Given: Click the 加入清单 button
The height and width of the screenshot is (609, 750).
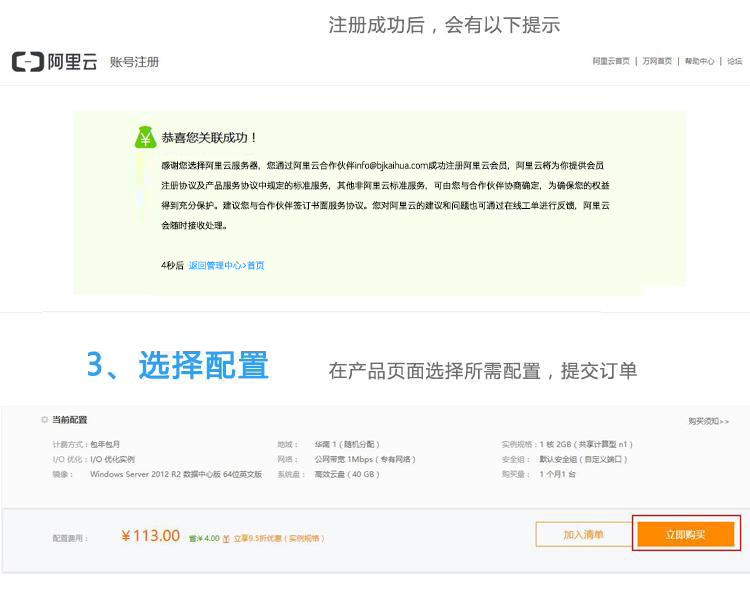Looking at the screenshot, I should 584,534.
